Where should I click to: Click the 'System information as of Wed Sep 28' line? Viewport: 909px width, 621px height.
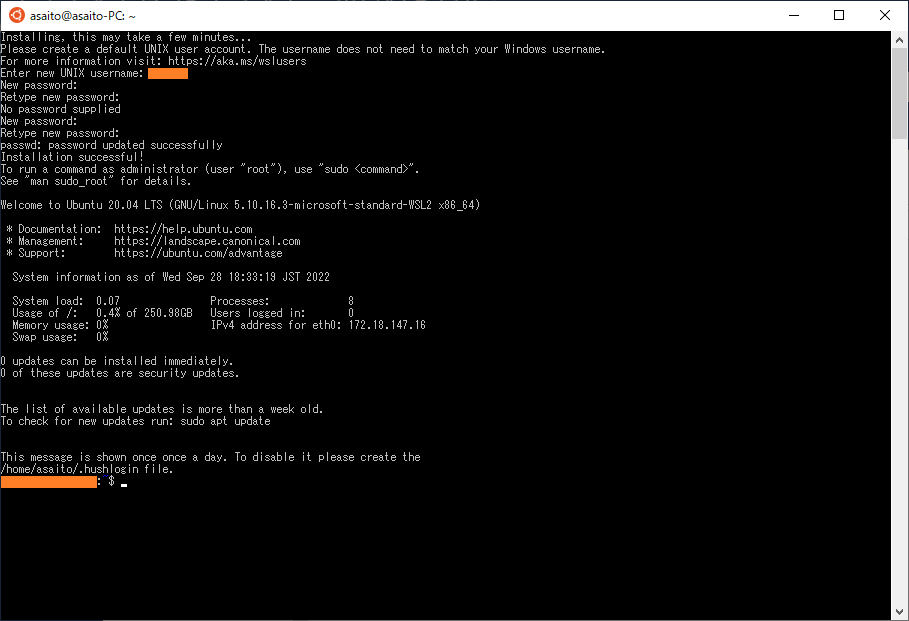point(171,277)
